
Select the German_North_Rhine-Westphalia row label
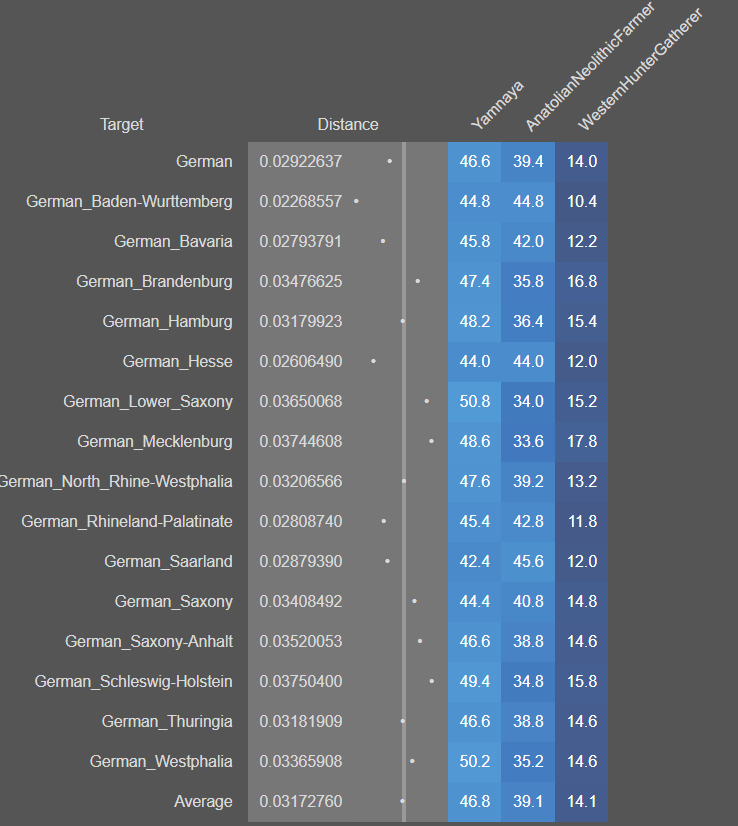coord(116,481)
